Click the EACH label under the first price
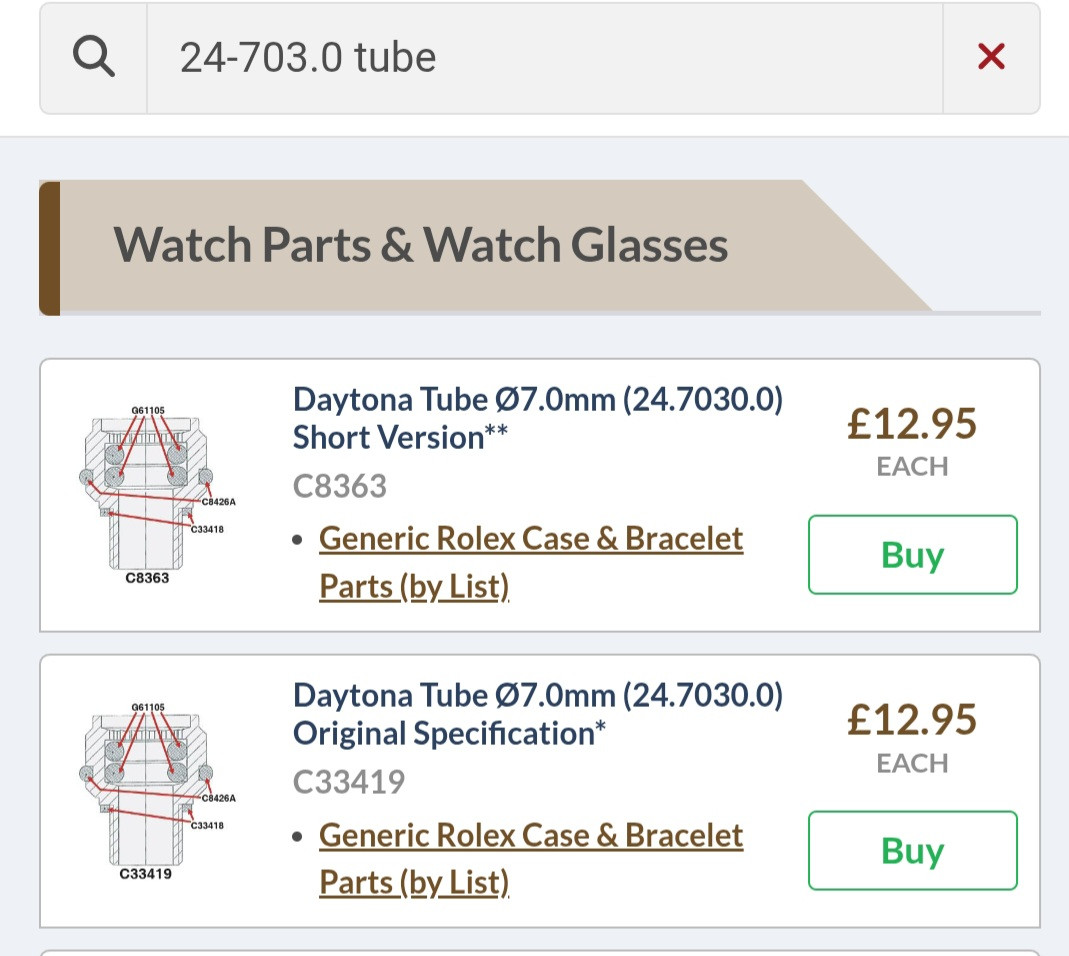The width and height of the screenshot is (1069, 956). (912, 467)
